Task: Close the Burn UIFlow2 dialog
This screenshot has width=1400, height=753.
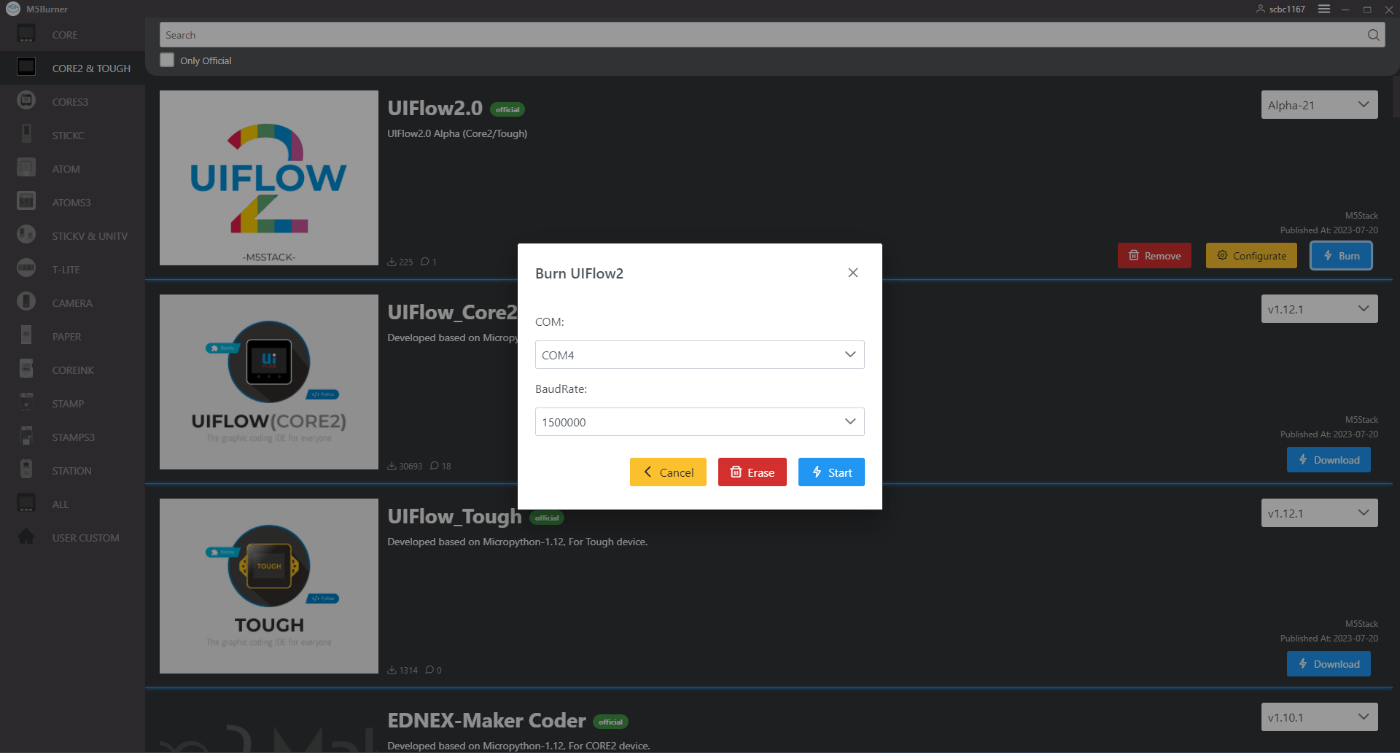Action: (x=853, y=272)
